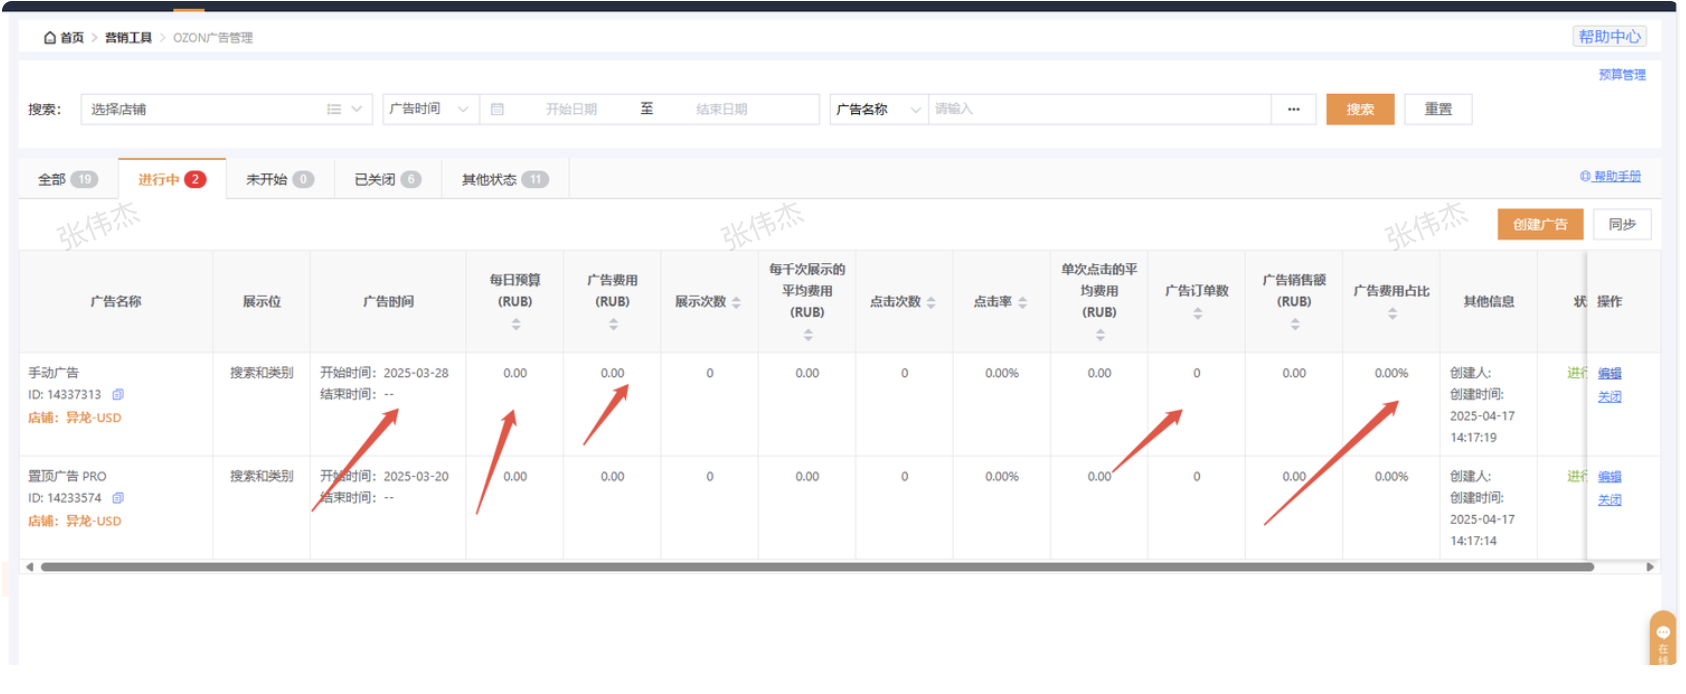Sort by 点击率 column

[x=1022, y=302]
